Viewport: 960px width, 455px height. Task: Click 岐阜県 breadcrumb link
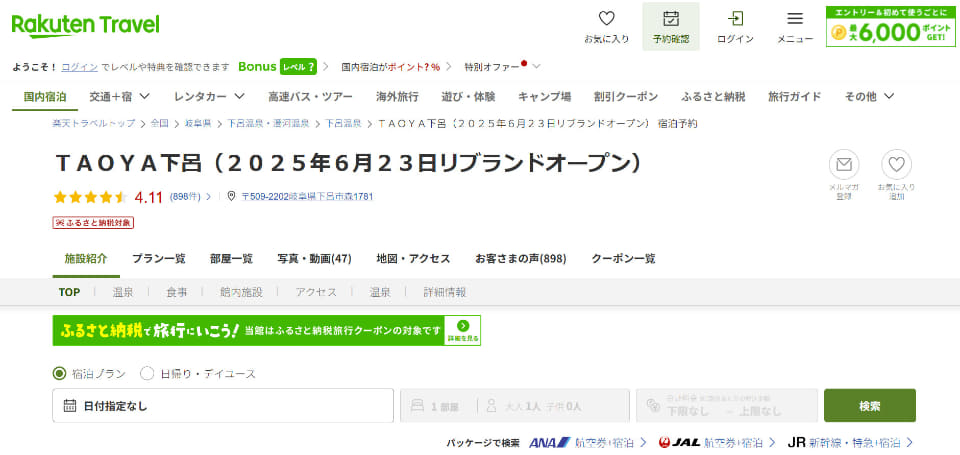click(198, 123)
